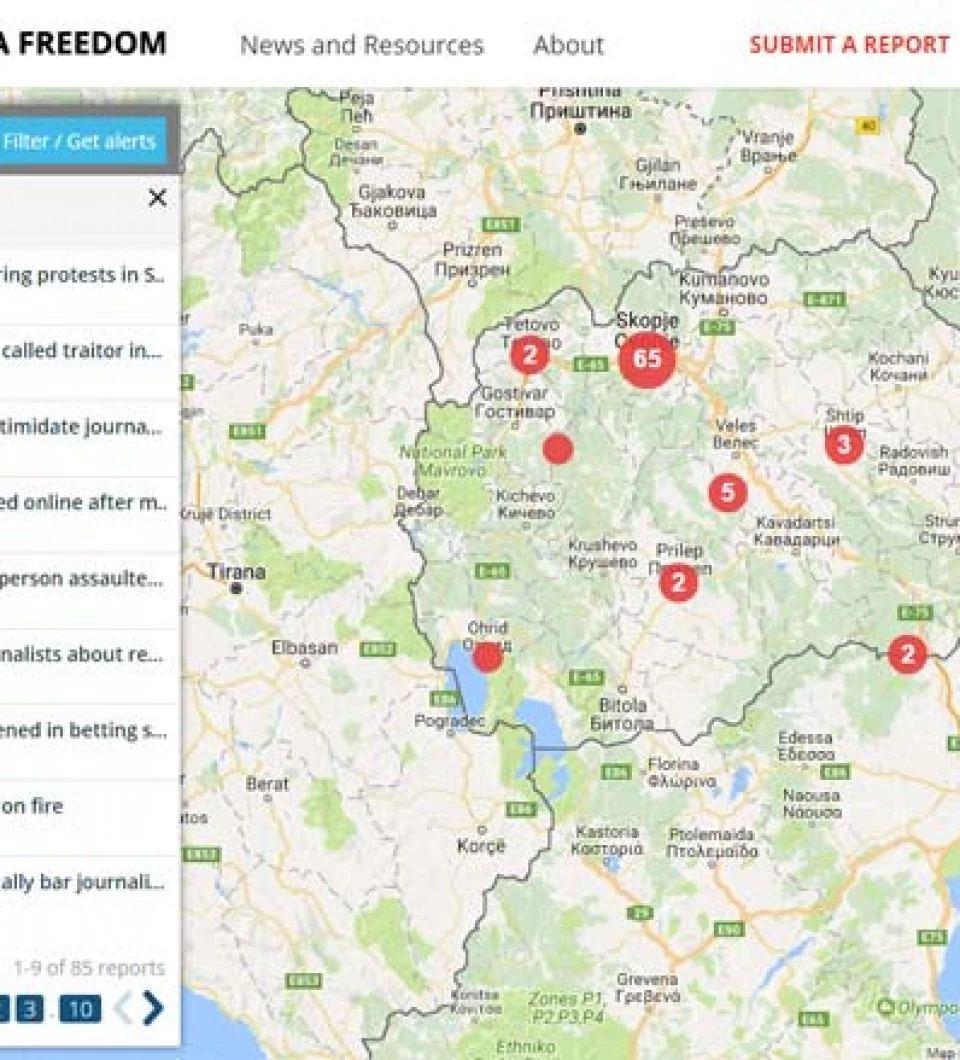Click the SUBMIT A REPORT link
The image size is (960, 1060).
point(849,45)
